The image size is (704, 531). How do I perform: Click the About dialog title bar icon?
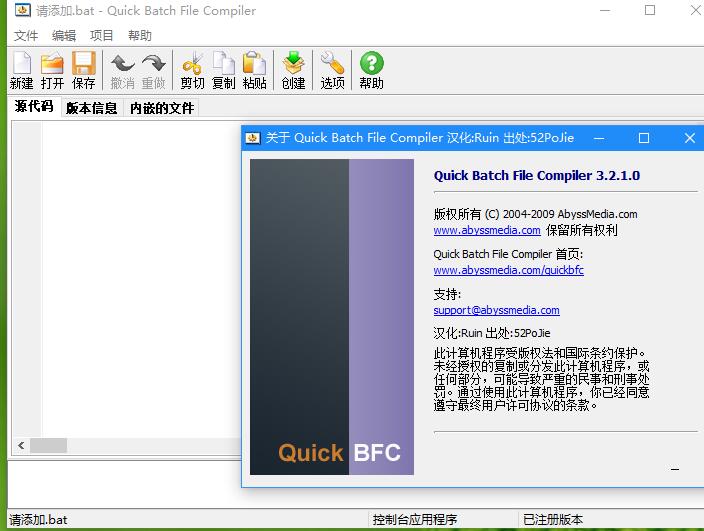click(253, 138)
